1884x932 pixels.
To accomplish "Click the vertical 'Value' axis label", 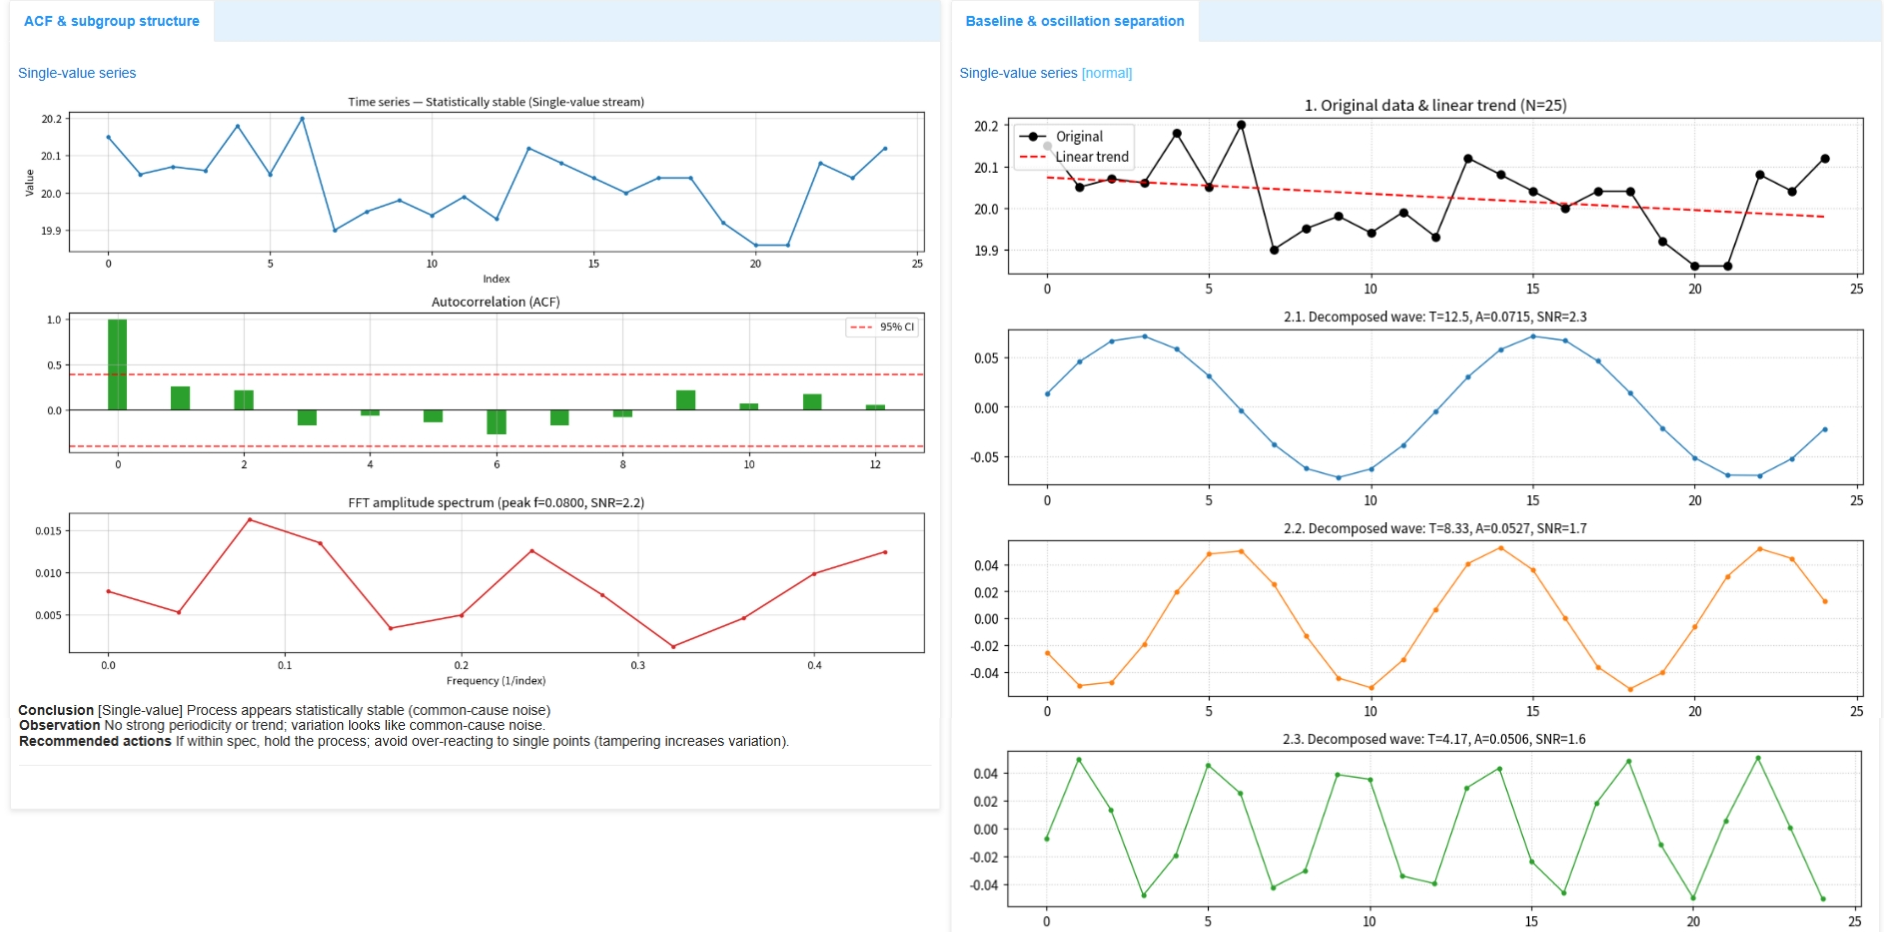I will [x=30, y=183].
